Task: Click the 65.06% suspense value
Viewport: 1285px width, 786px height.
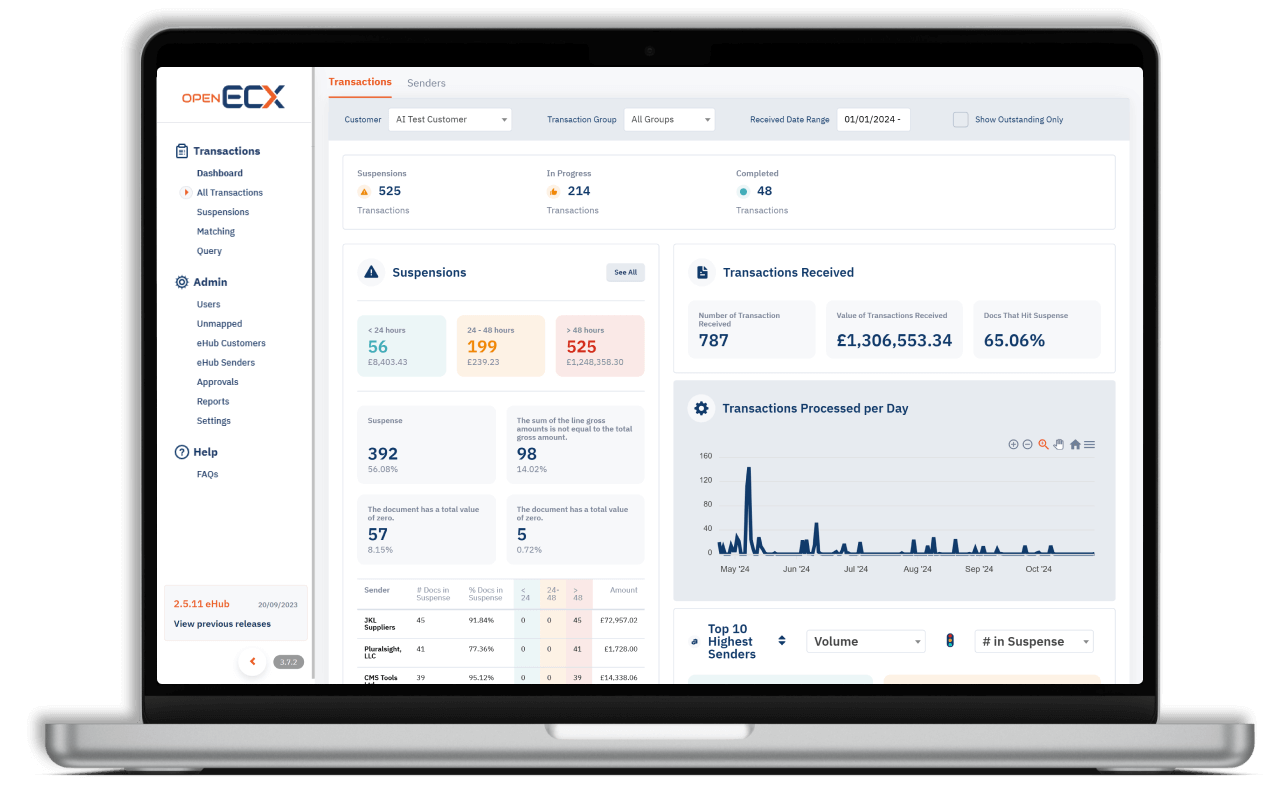Action: click(1014, 341)
